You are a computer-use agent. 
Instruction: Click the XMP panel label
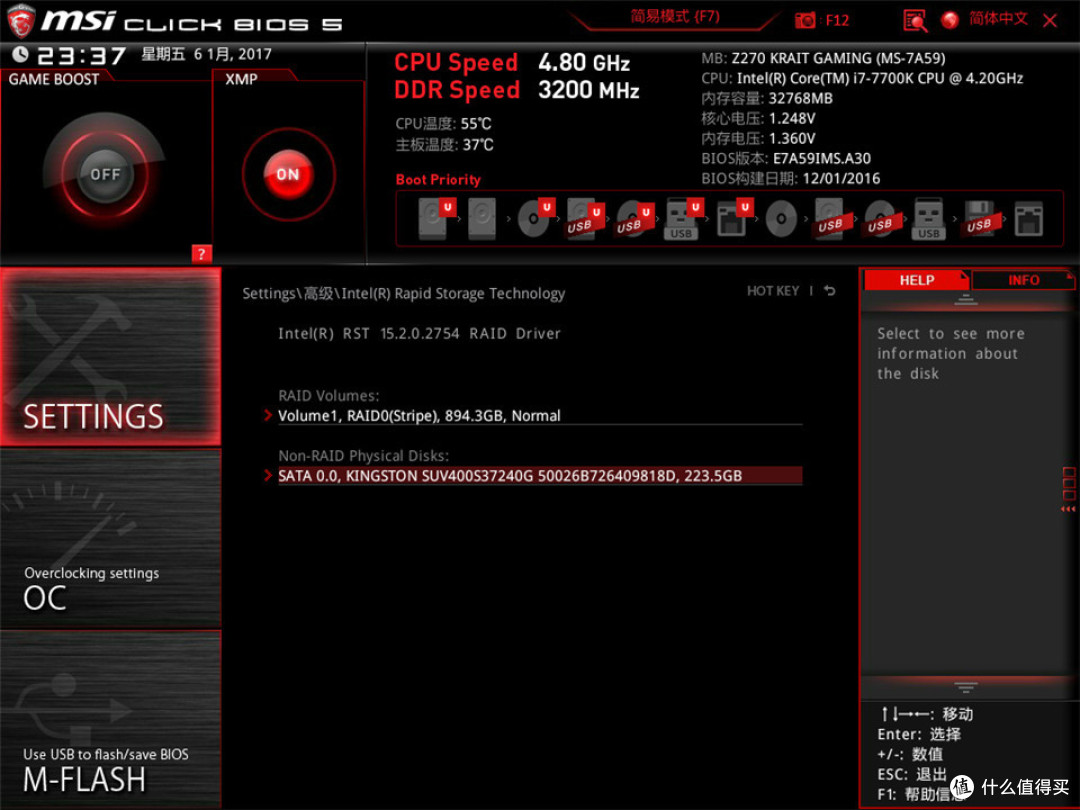click(x=241, y=79)
